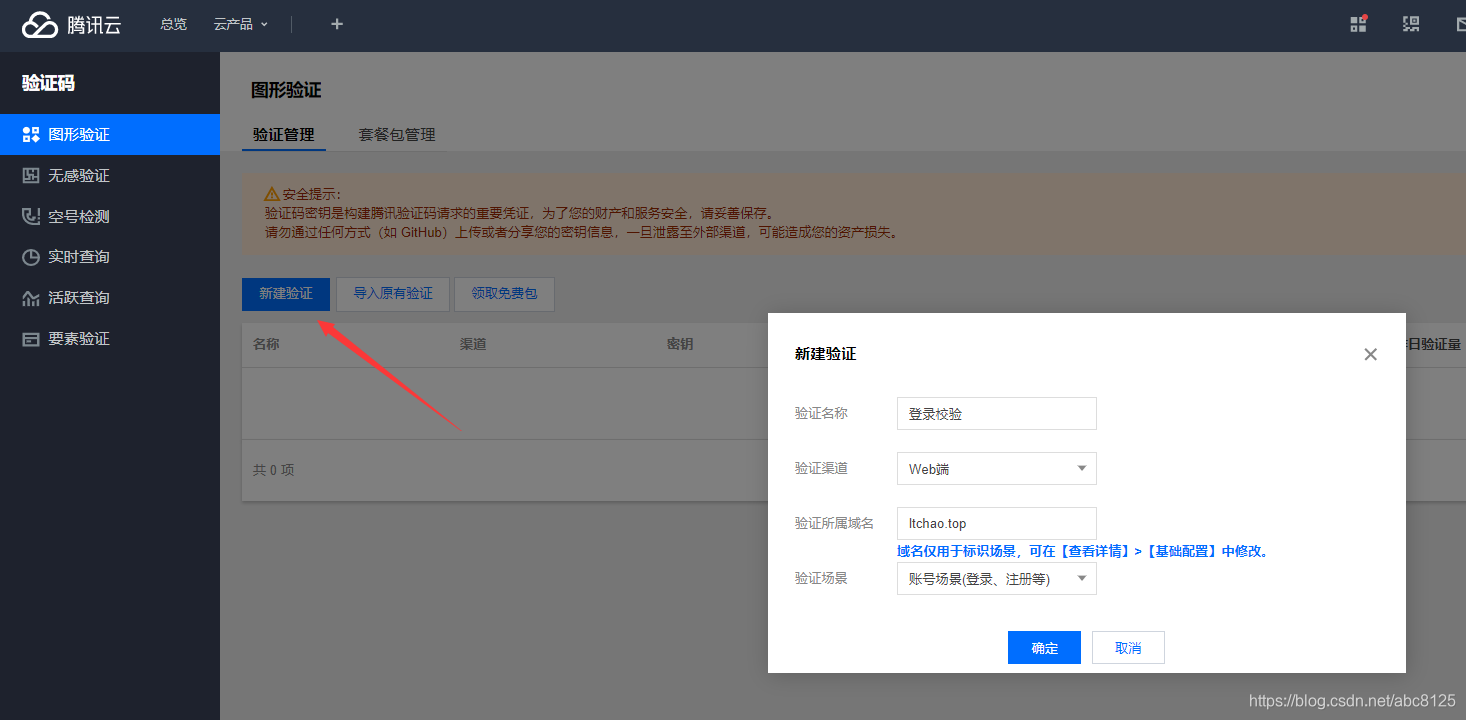Expand the 云产品 dropdown
1466x720 pixels.
click(241, 24)
